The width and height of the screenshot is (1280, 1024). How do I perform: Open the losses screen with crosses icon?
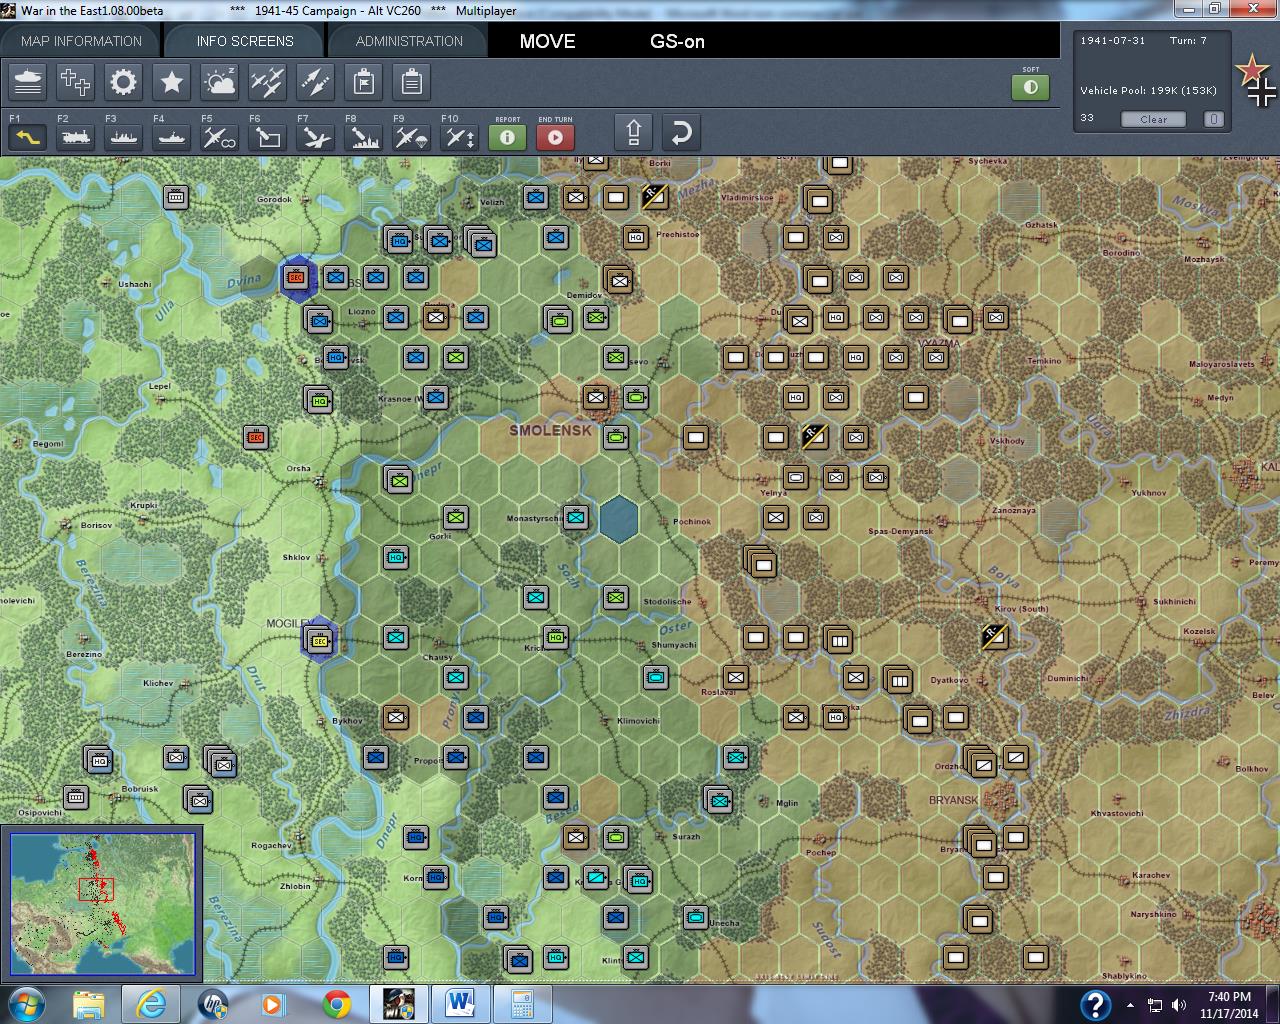point(75,82)
